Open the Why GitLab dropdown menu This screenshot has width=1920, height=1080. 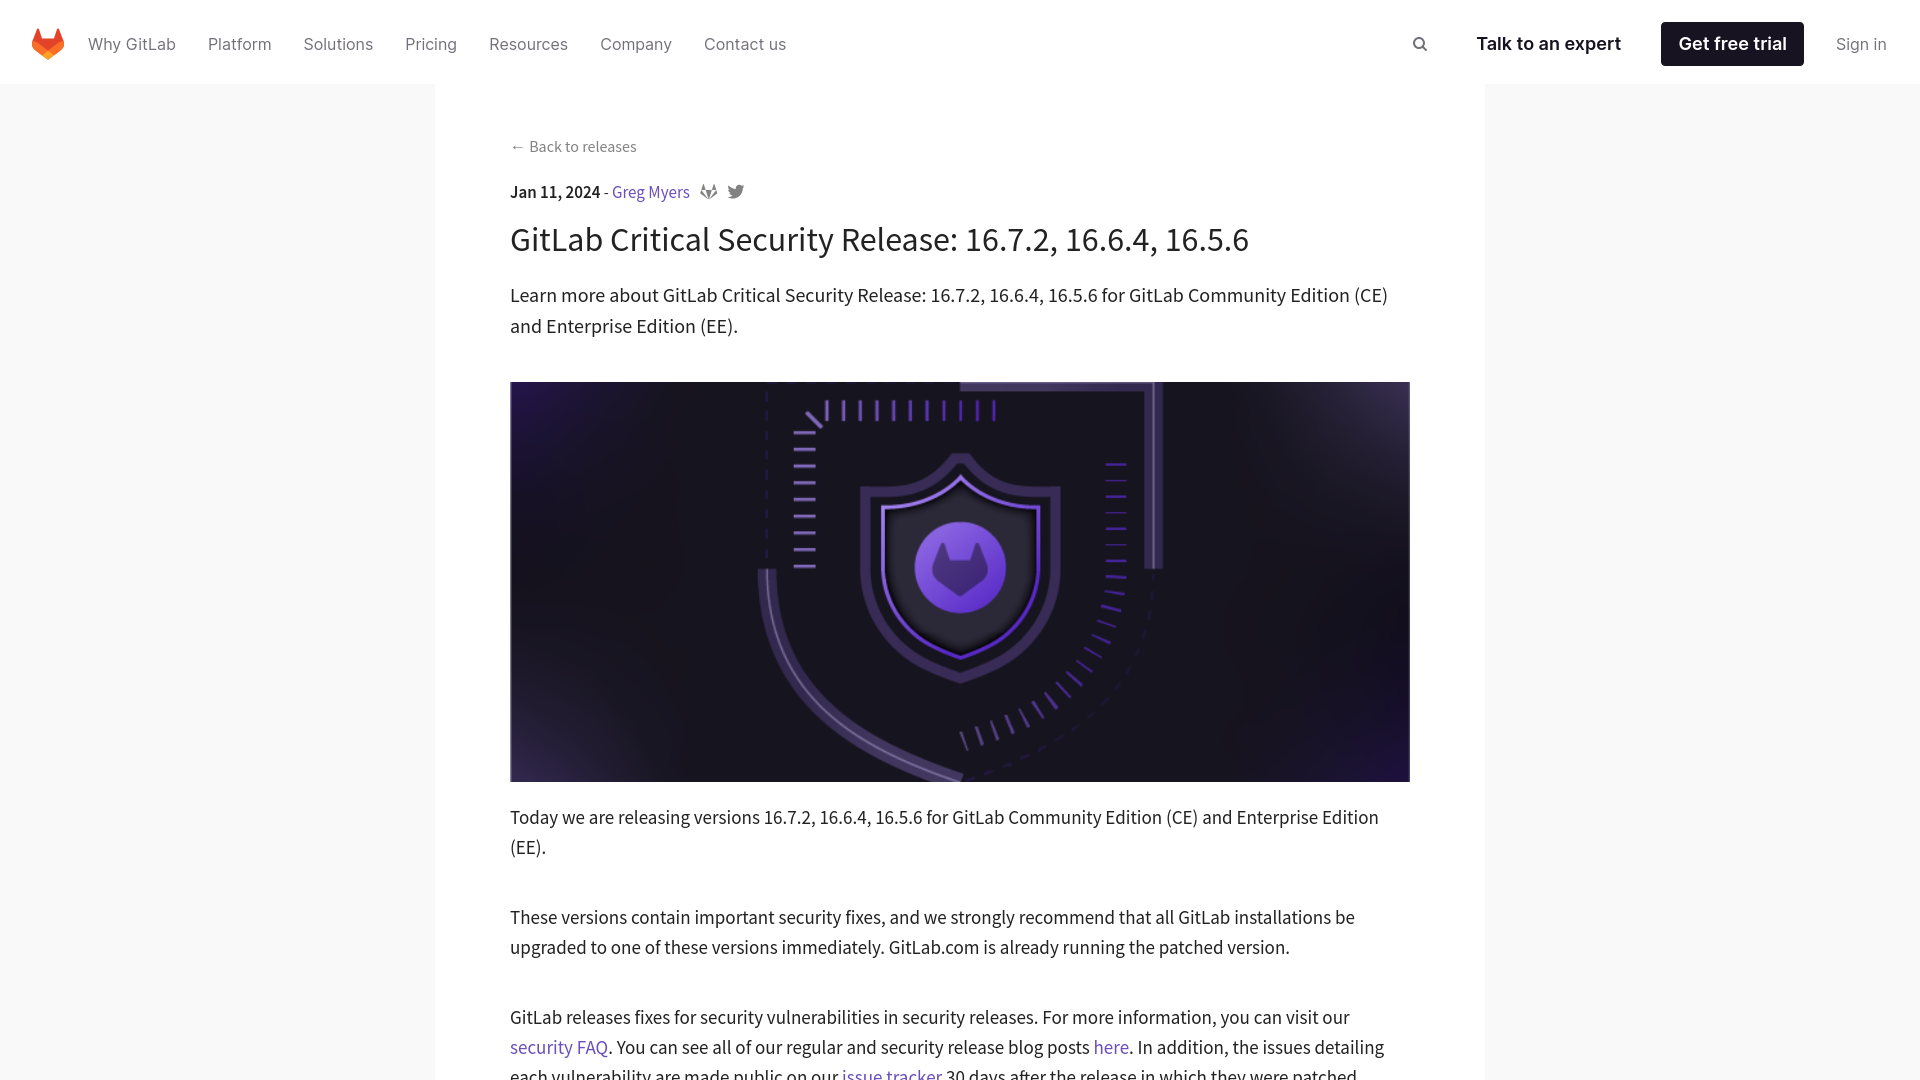tap(131, 44)
